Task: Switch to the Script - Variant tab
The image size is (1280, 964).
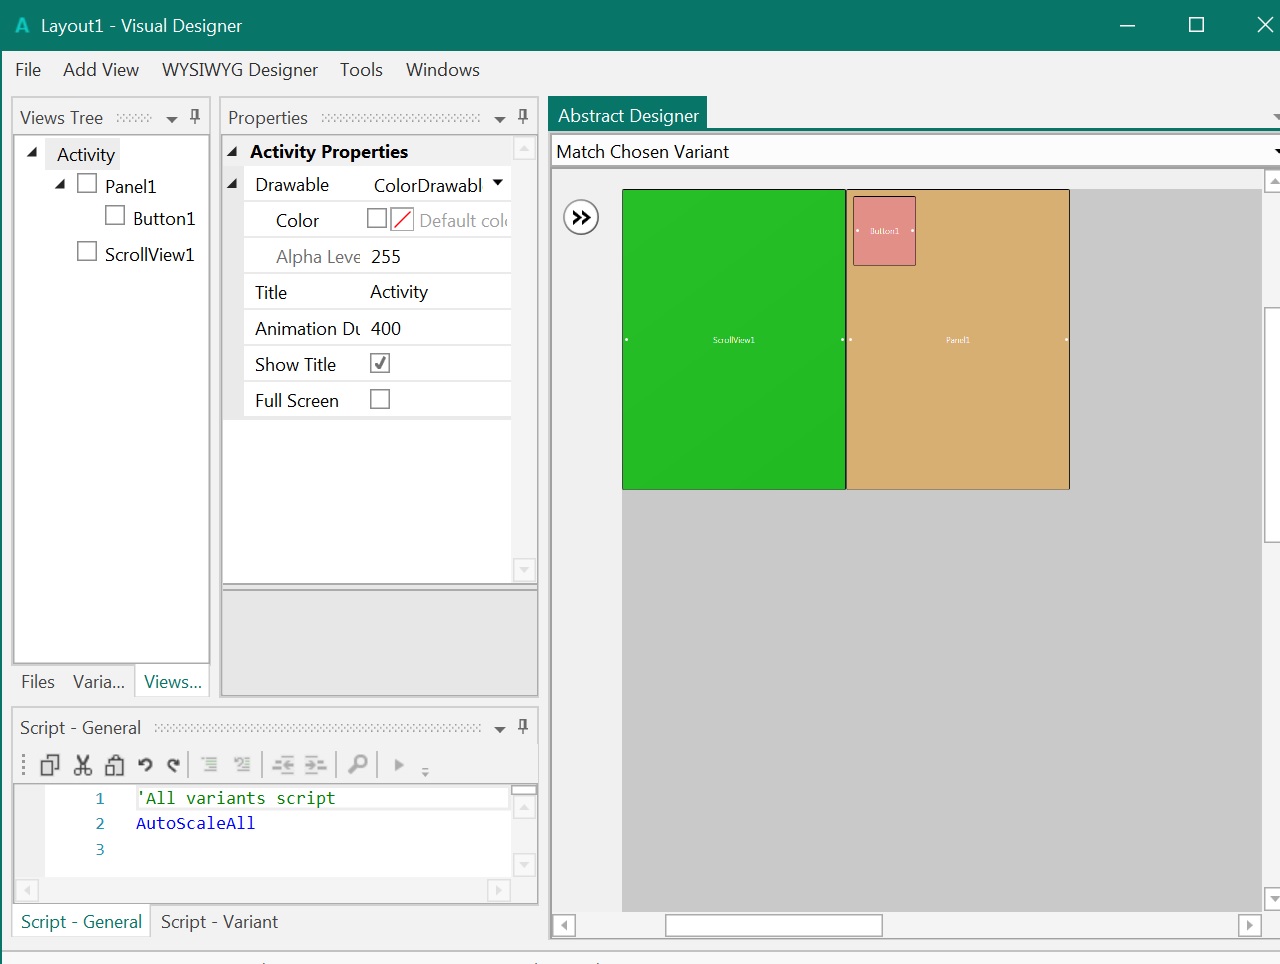Action: click(x=219, y=922)
